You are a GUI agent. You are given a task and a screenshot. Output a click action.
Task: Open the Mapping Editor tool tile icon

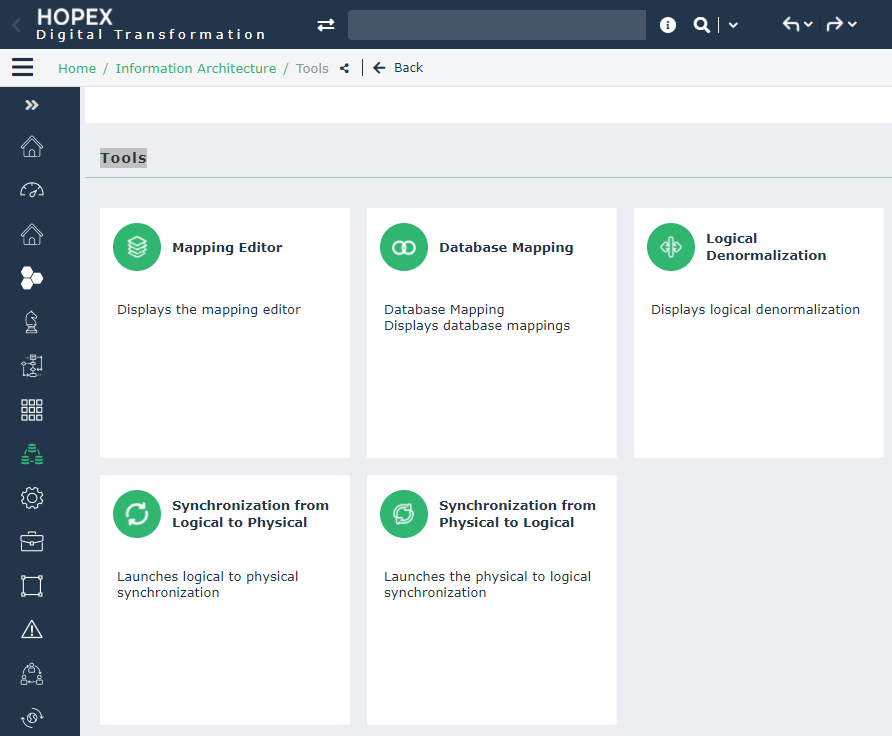[x=137, y=247]
